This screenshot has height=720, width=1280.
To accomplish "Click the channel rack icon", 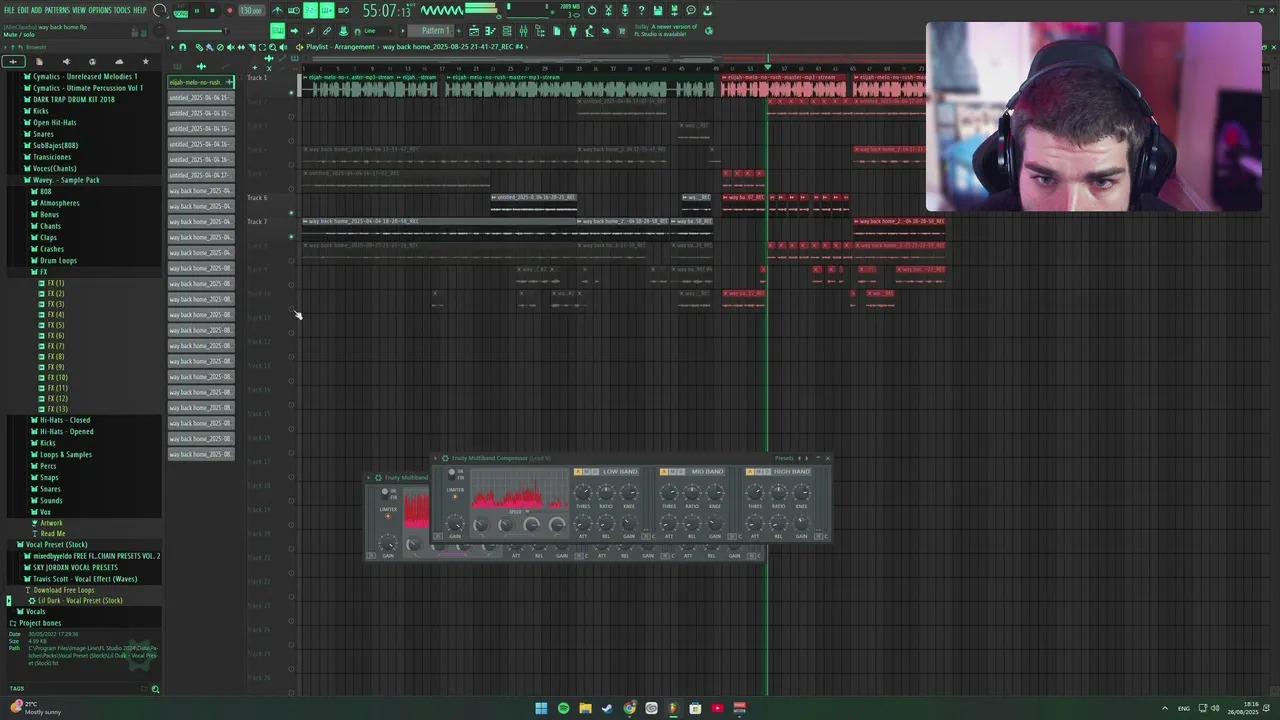I will (x=507, y=31).
